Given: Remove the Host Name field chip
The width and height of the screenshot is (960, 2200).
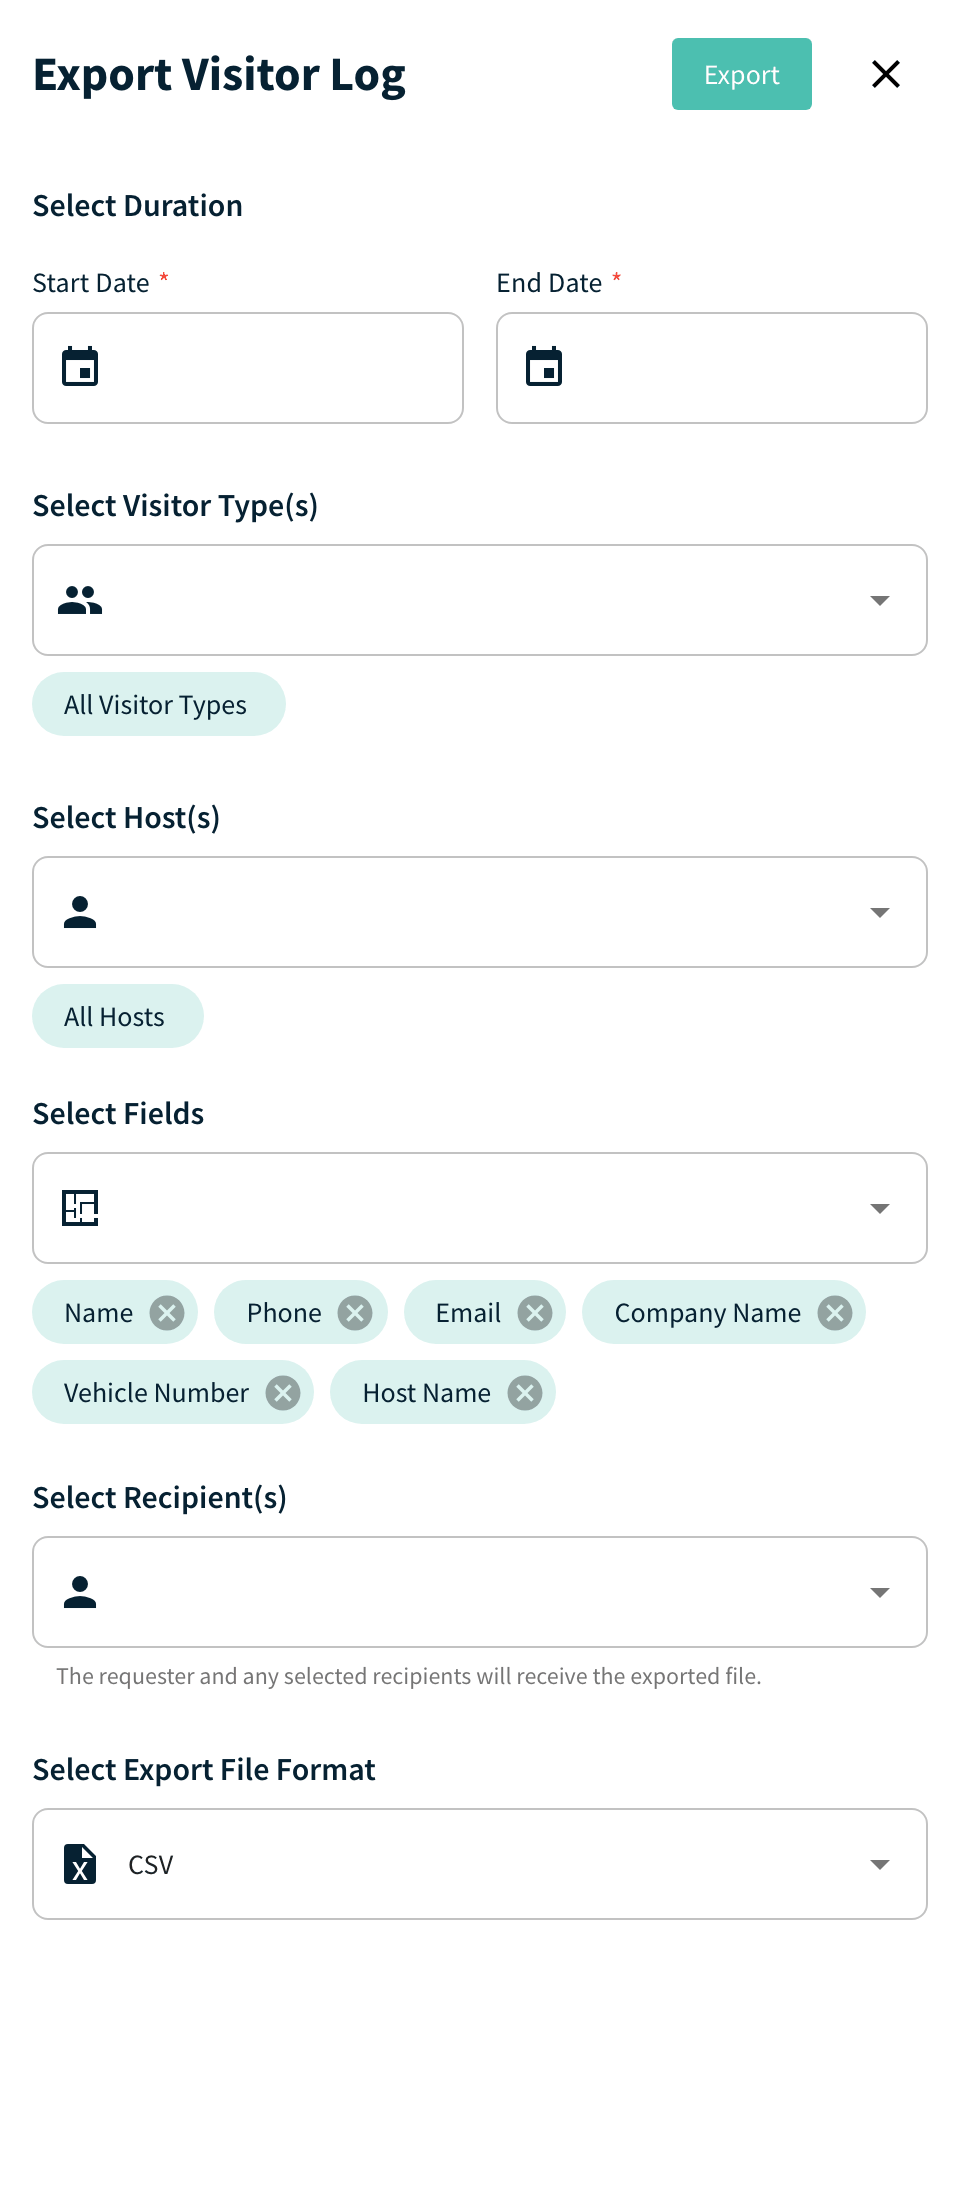Looking at the screenshot, I should pos(525,1392).
